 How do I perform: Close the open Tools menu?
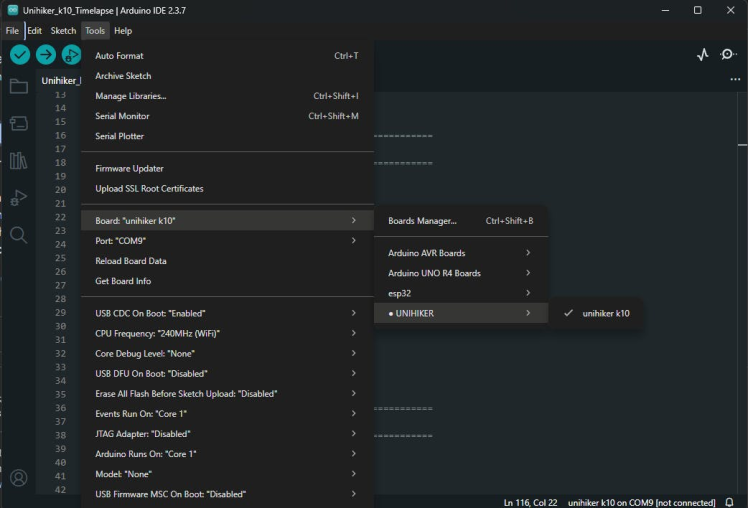(95, 31)
